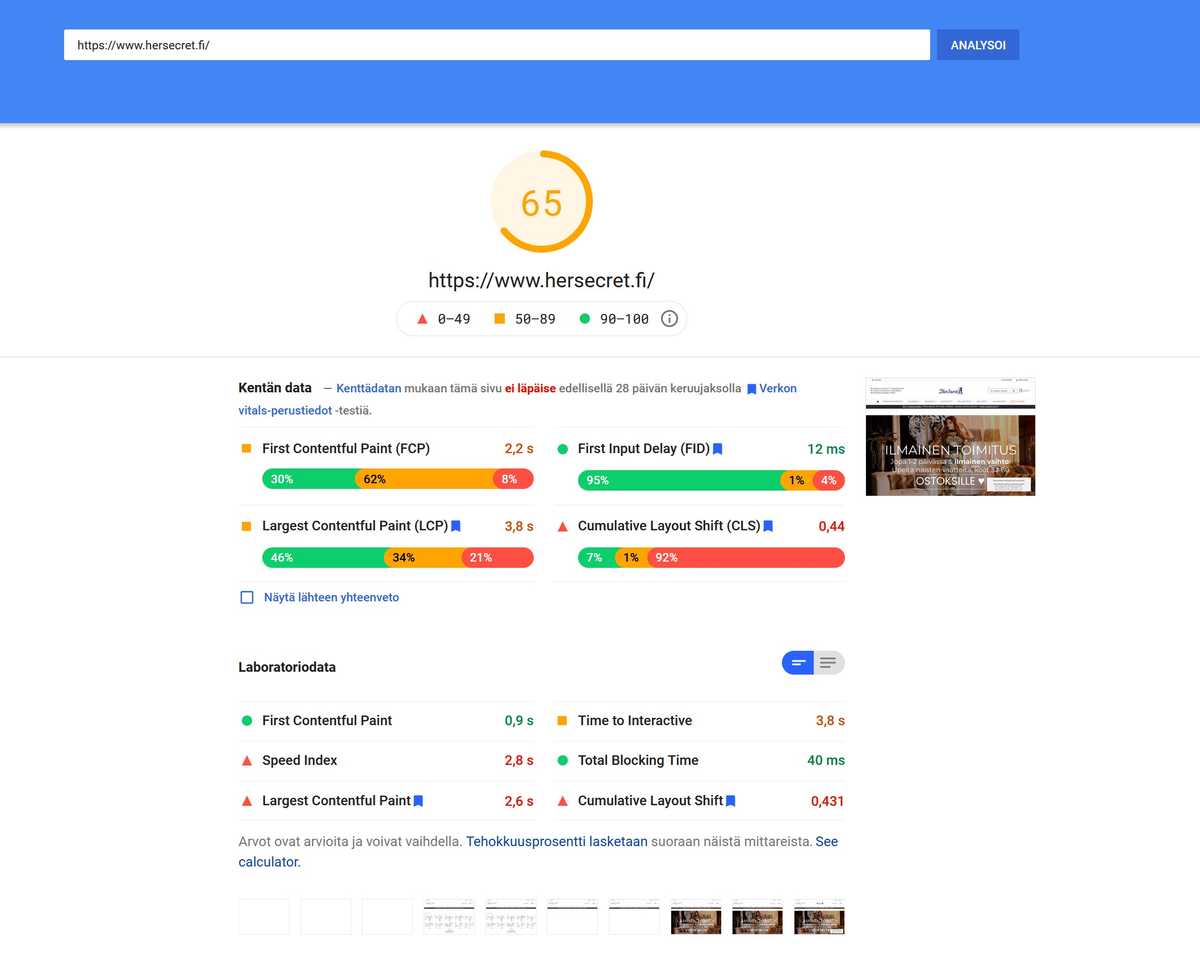Click the green pass circle beside First Contentful Paint
This screenshot has height=961, width=1200.
click(x=246, y=720)
